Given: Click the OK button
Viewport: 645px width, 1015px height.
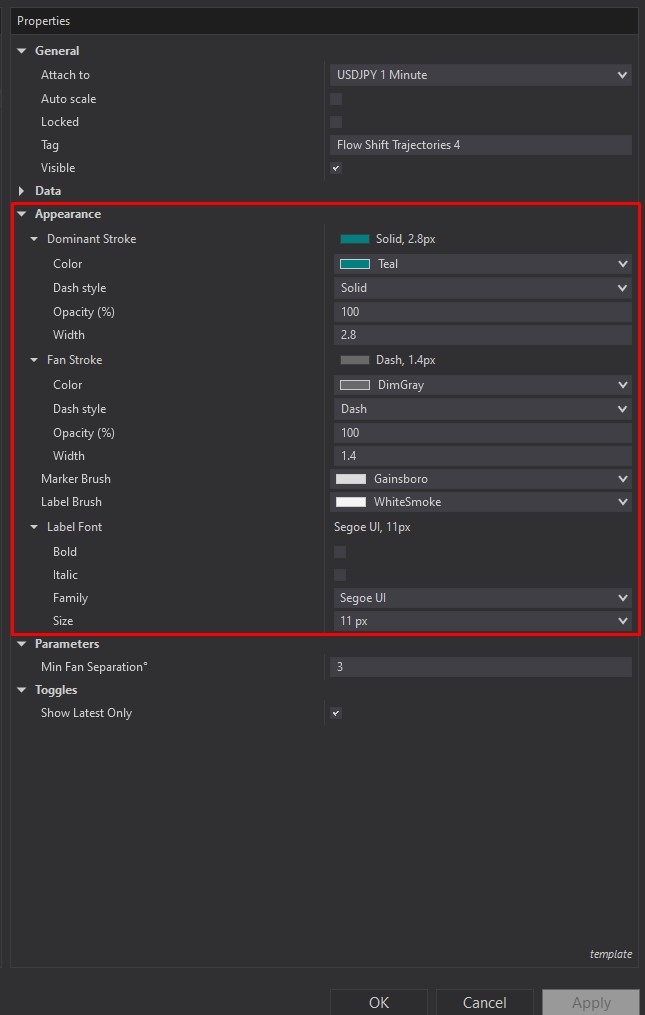Looking at the screenshot, I should 378,1002.
